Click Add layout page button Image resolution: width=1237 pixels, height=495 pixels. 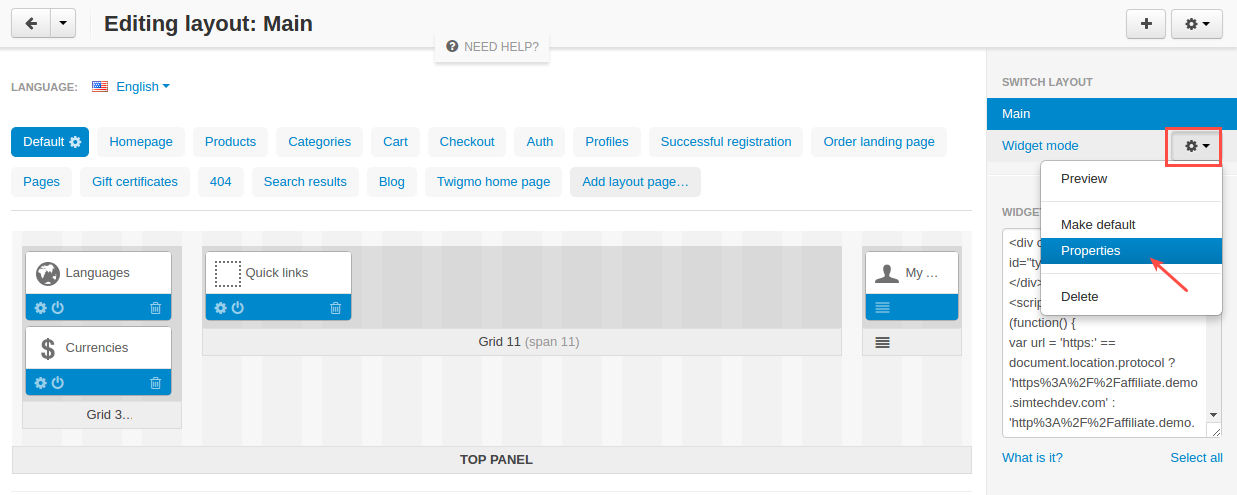(635, 182)
